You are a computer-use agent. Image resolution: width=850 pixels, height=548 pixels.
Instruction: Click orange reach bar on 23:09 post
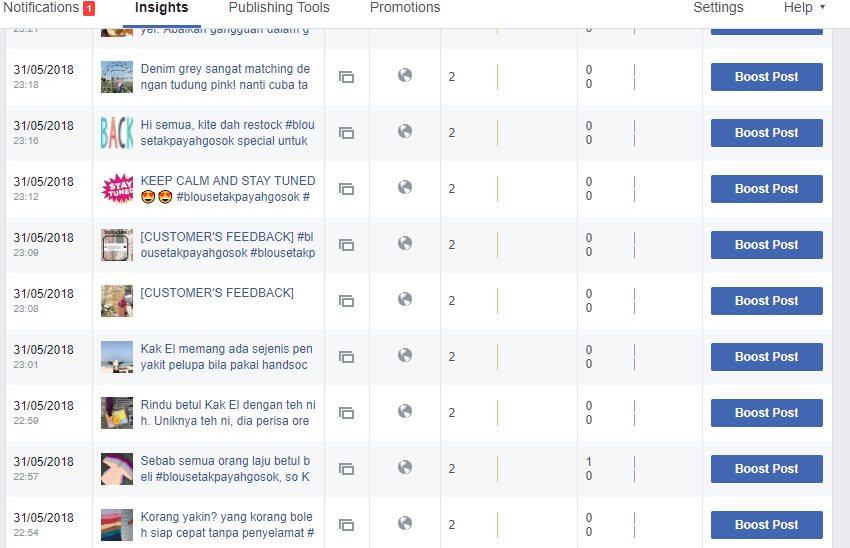point(497,244)
